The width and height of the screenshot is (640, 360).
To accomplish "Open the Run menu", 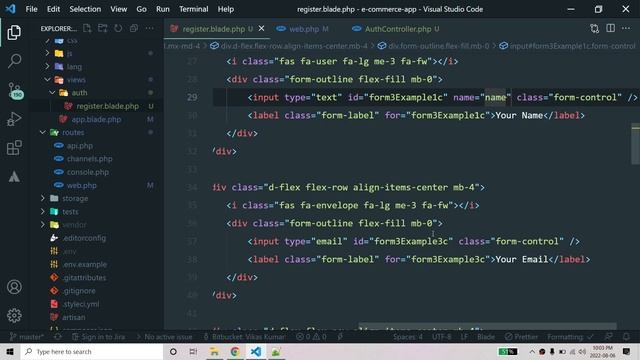I will 162,9.
